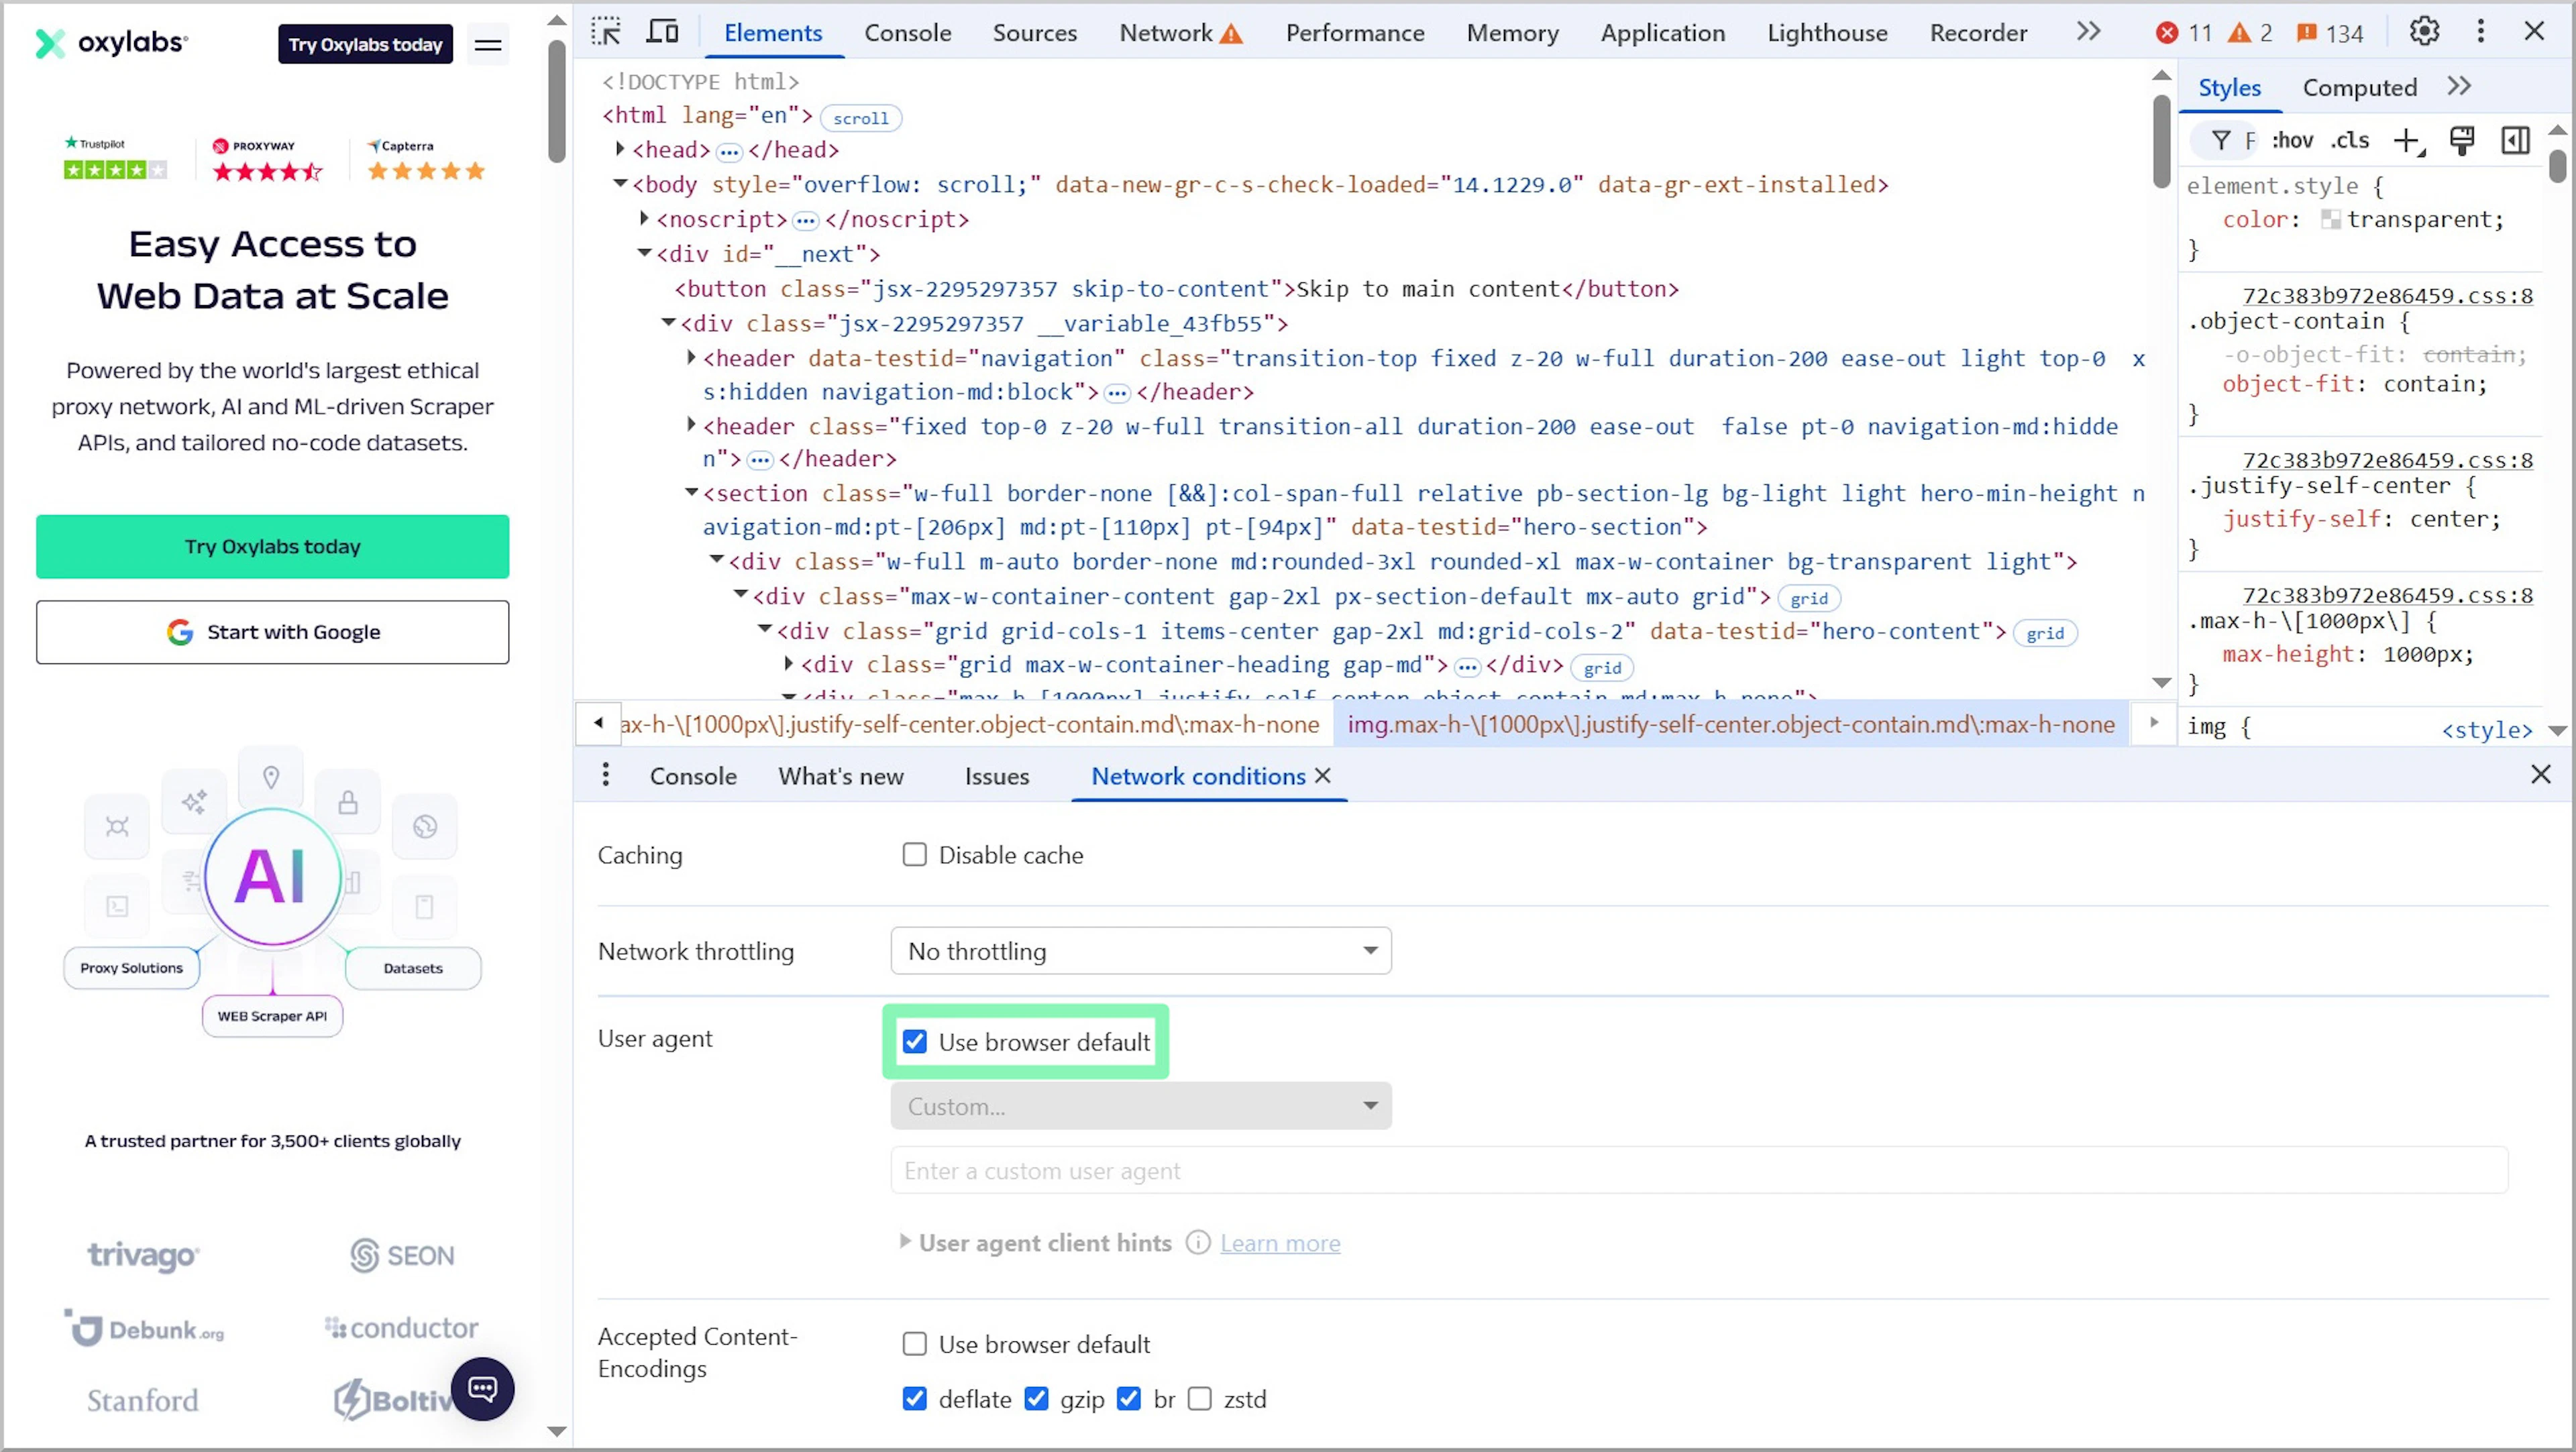The width and height of the screenshot is (2576, 1452).
Task: Open the style source link beside img rule
Action: (2486, 729)
